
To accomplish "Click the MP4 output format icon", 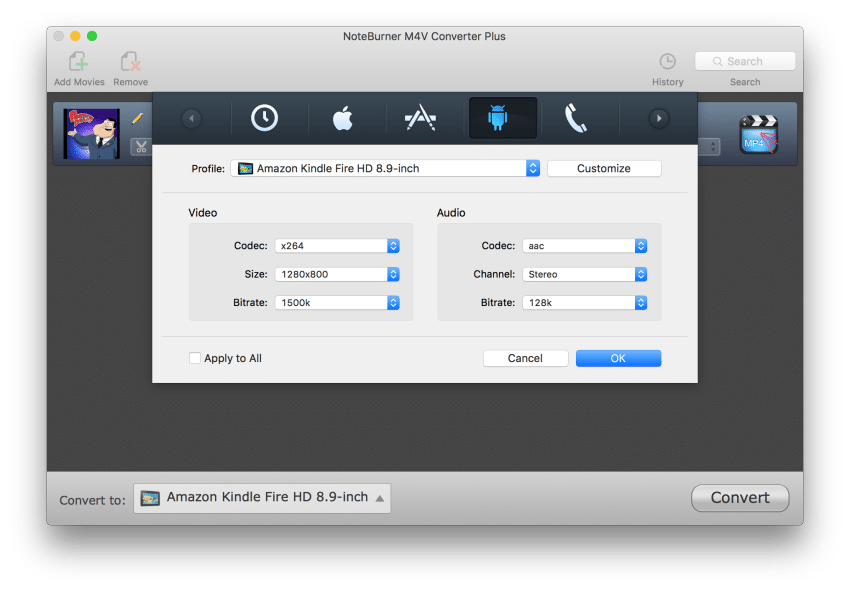I will click(757, 133).
